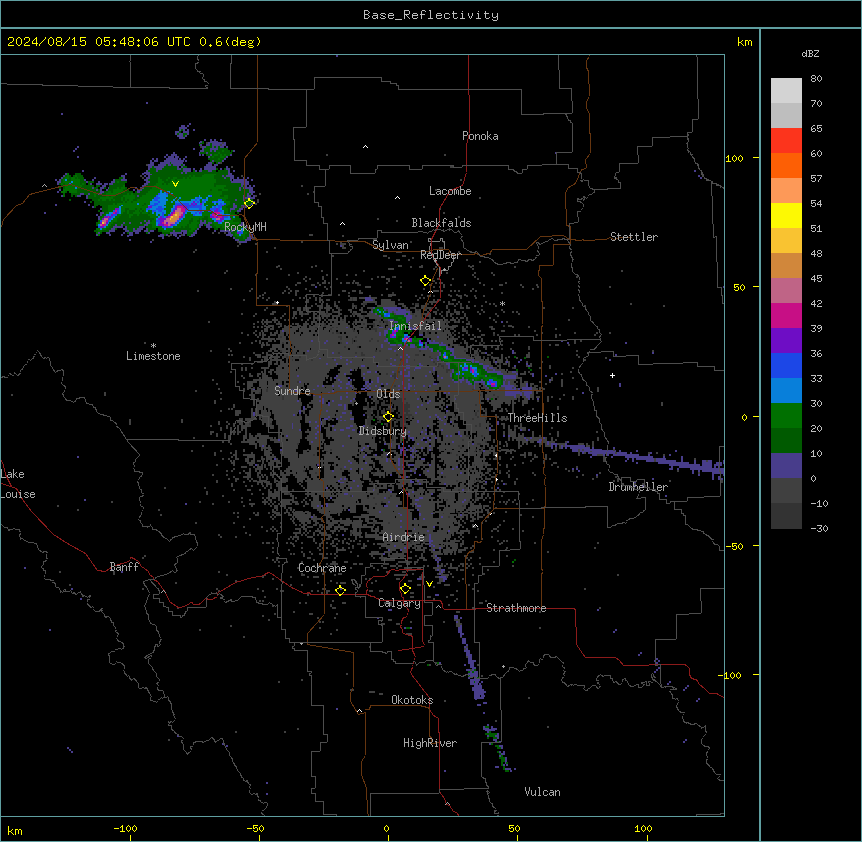Pick the light gray top swatch below 80
The width and height of the screenshot is (862, 842).
(786, 91)
